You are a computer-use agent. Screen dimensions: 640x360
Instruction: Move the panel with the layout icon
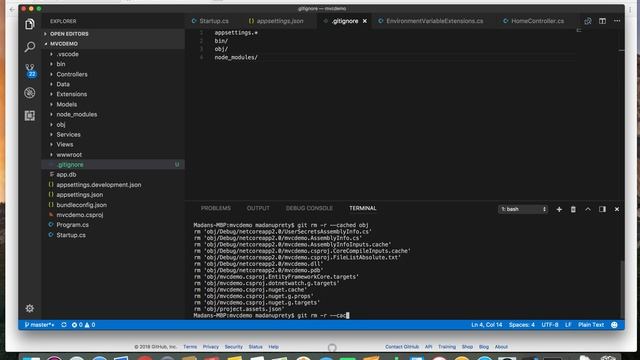(x=602, y=209)
